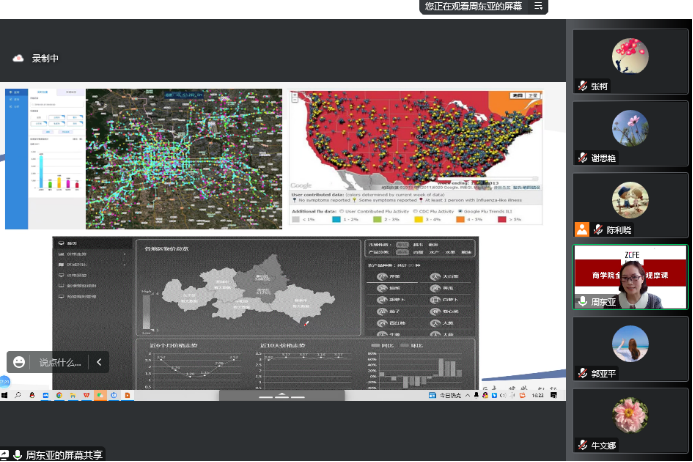
Task: Click the Windows Start button in shared taskbar
Action: pos(6,395)
